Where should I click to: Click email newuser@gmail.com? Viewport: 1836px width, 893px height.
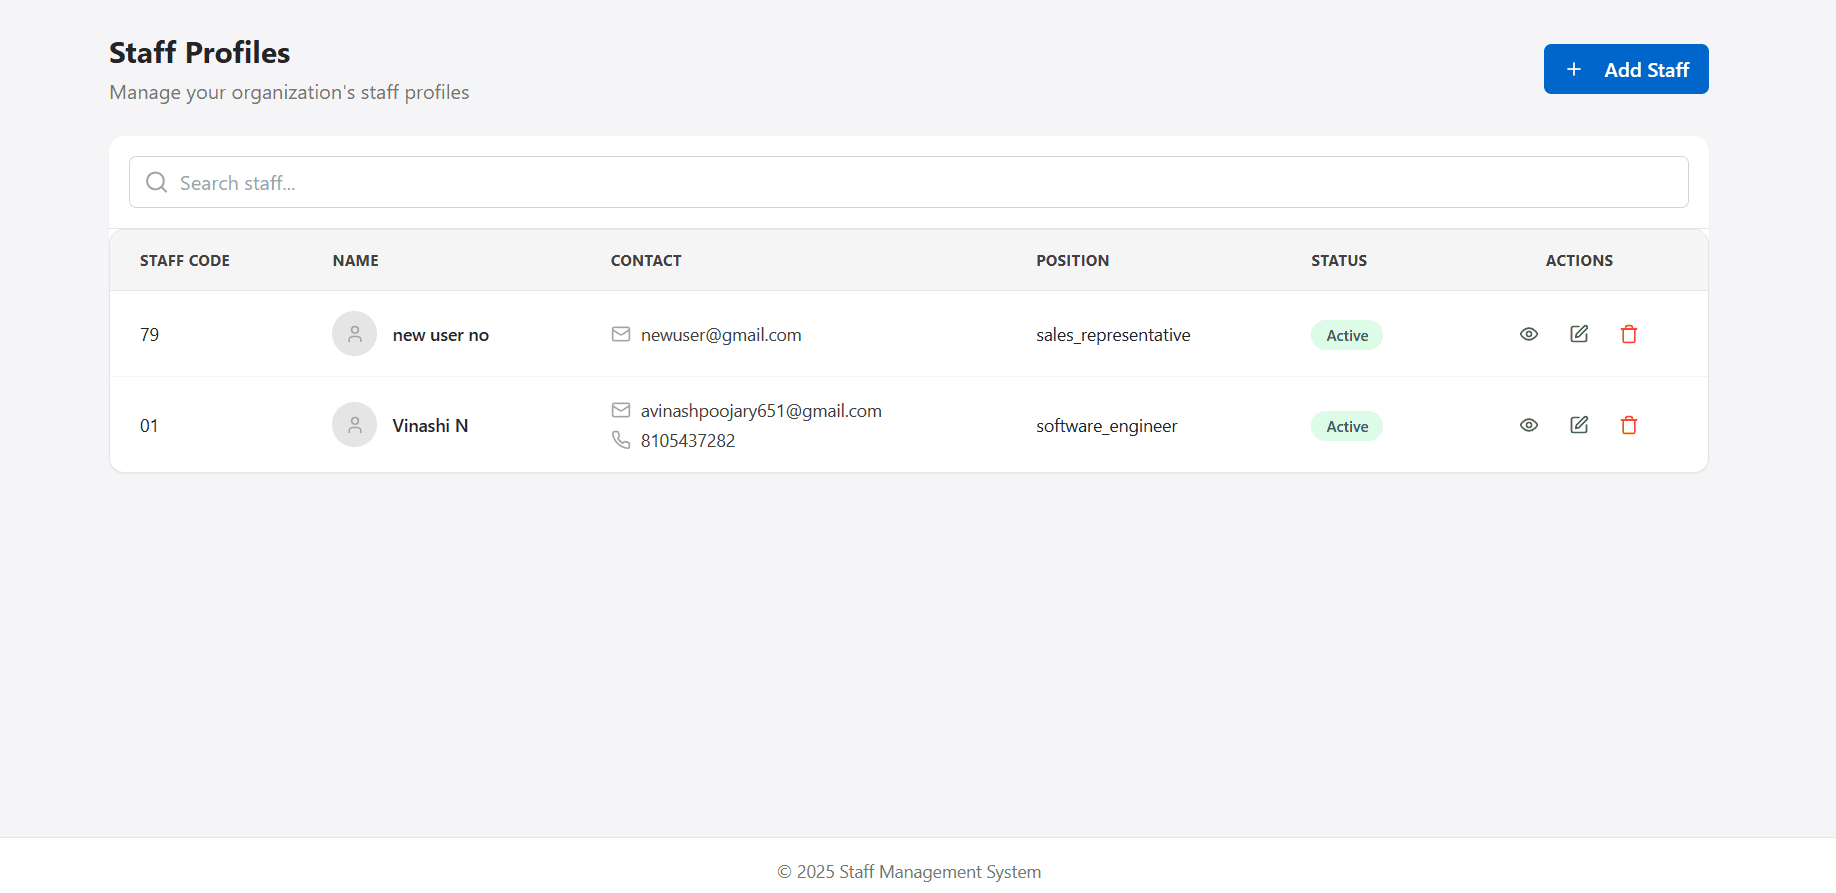coord(721,334)
